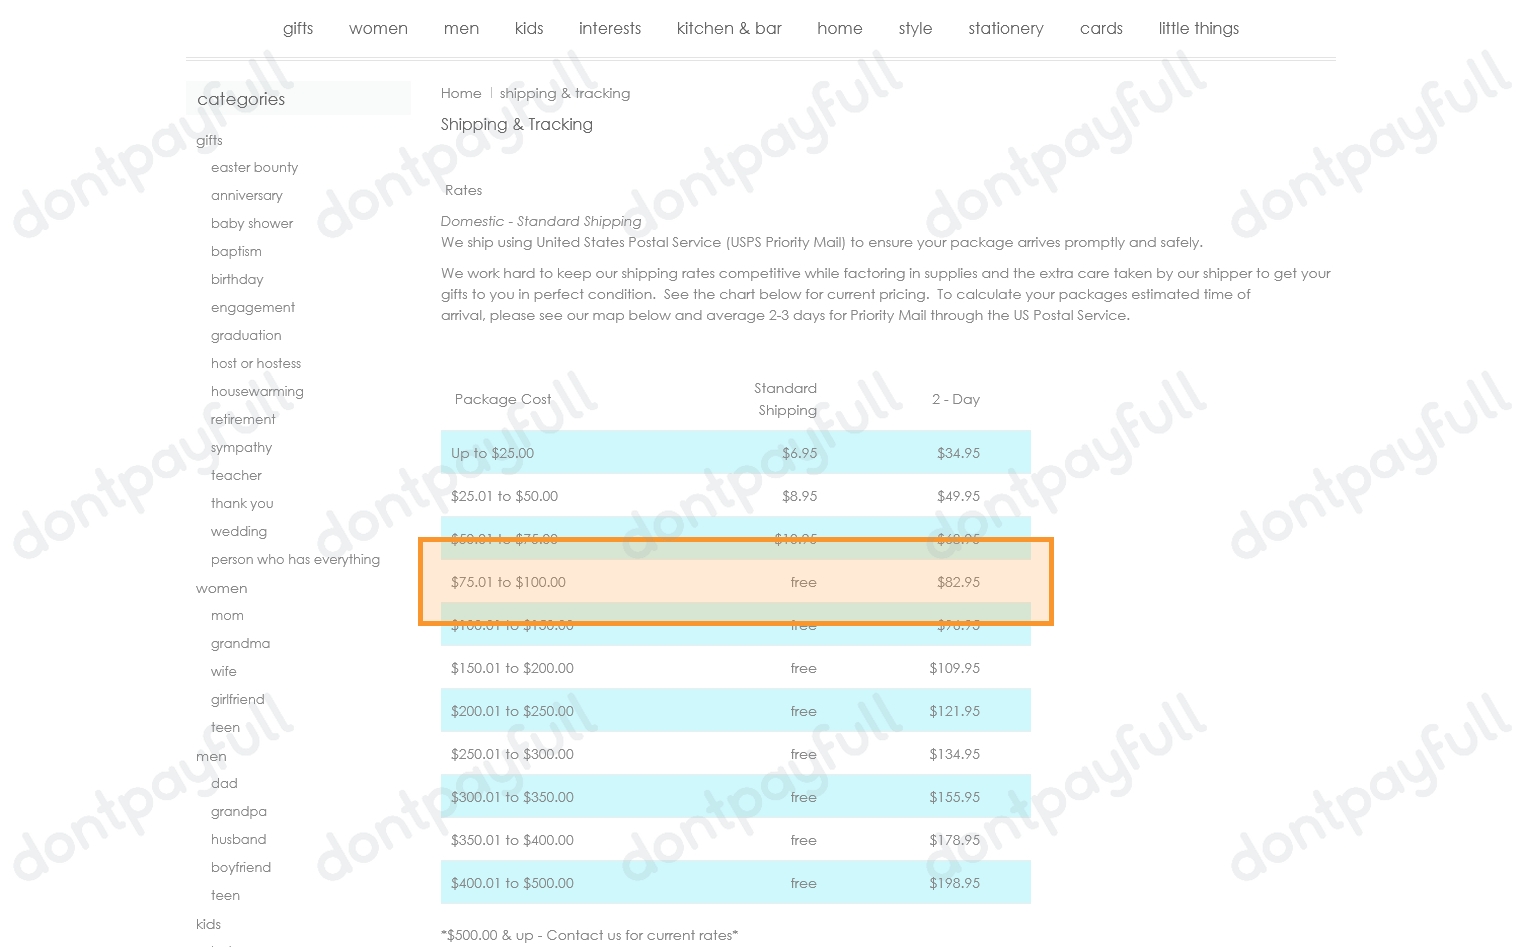Viewport: 1522px width, 947px height.
Task: Open the wedding category
Action: tap(239, 532)
